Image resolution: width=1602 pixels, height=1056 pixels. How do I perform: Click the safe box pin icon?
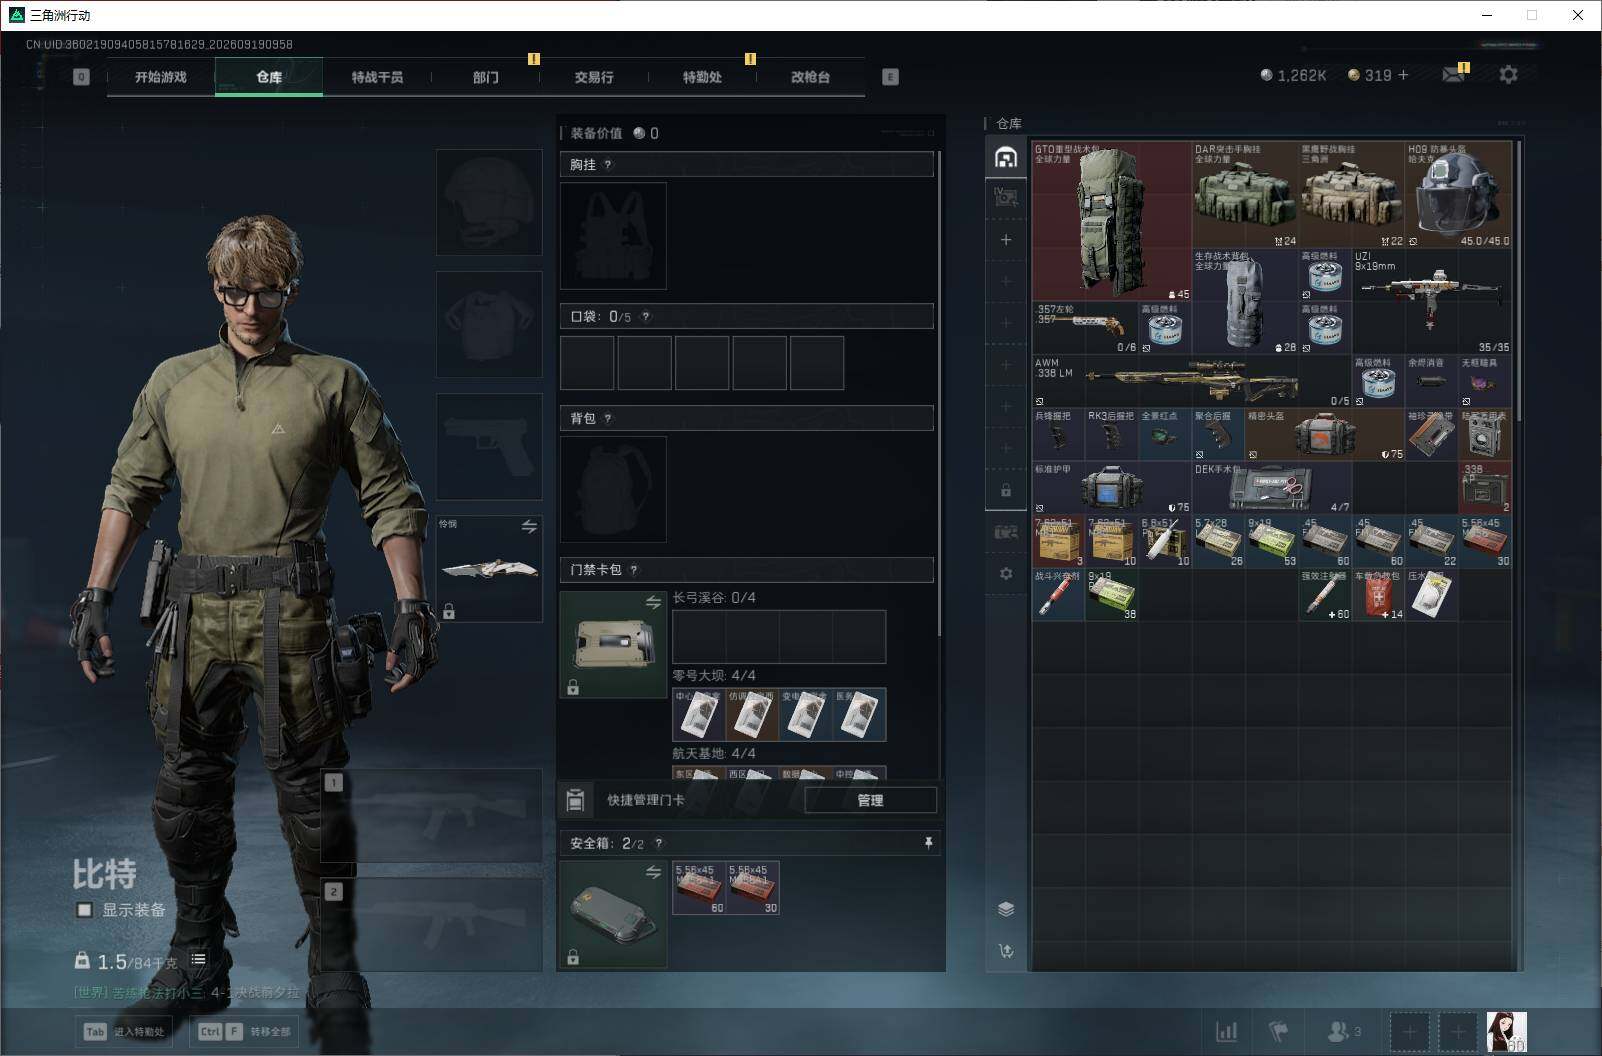(928, 843)
